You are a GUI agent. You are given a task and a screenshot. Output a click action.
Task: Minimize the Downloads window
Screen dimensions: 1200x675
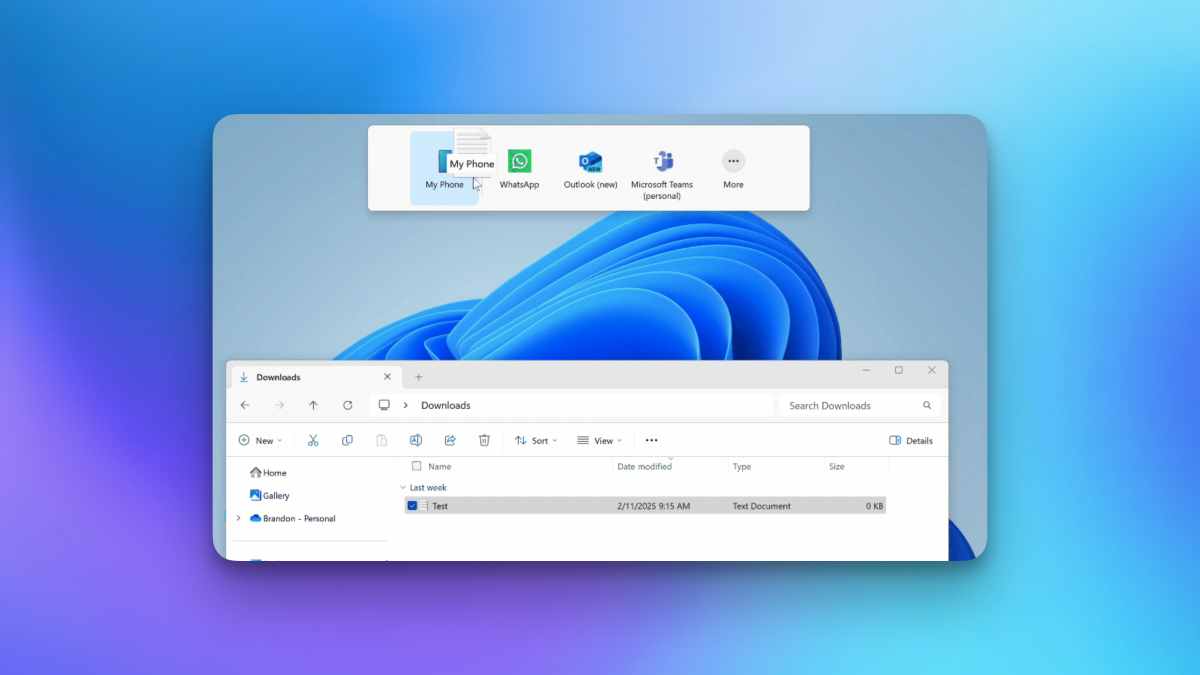(x=865, y=370)
